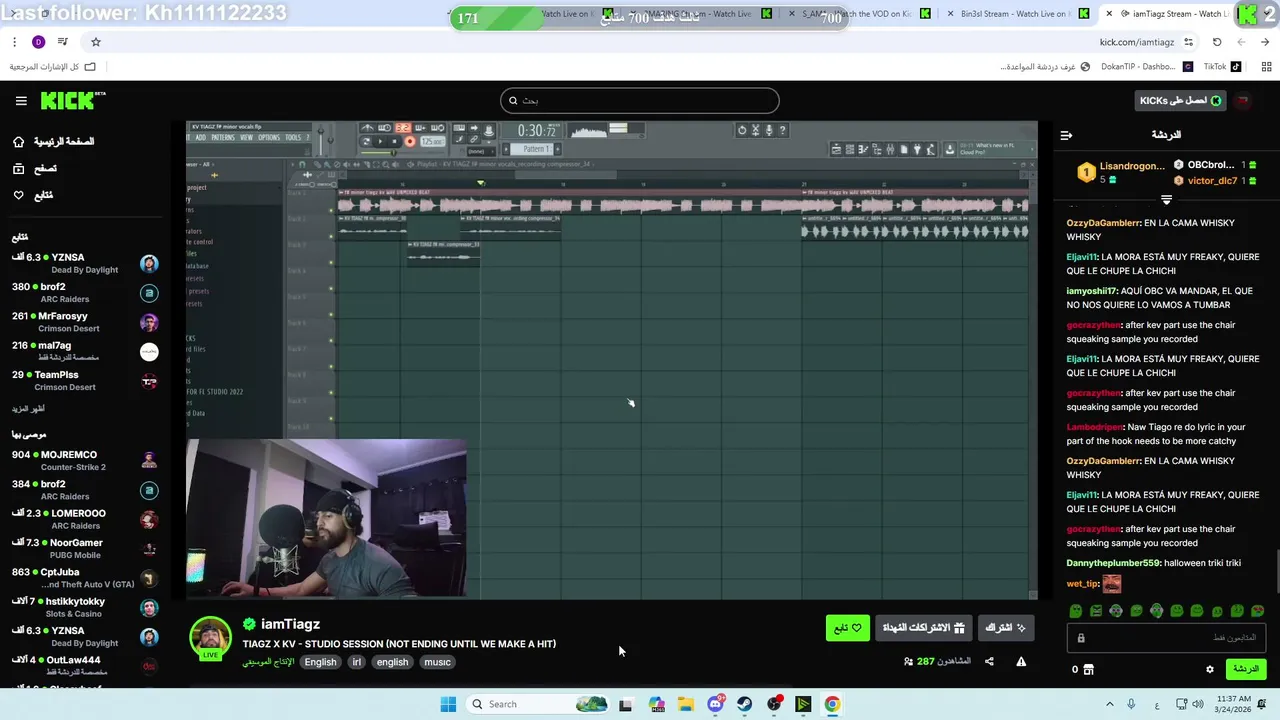
Task: Open the Kick home page link
Action: 55,142
